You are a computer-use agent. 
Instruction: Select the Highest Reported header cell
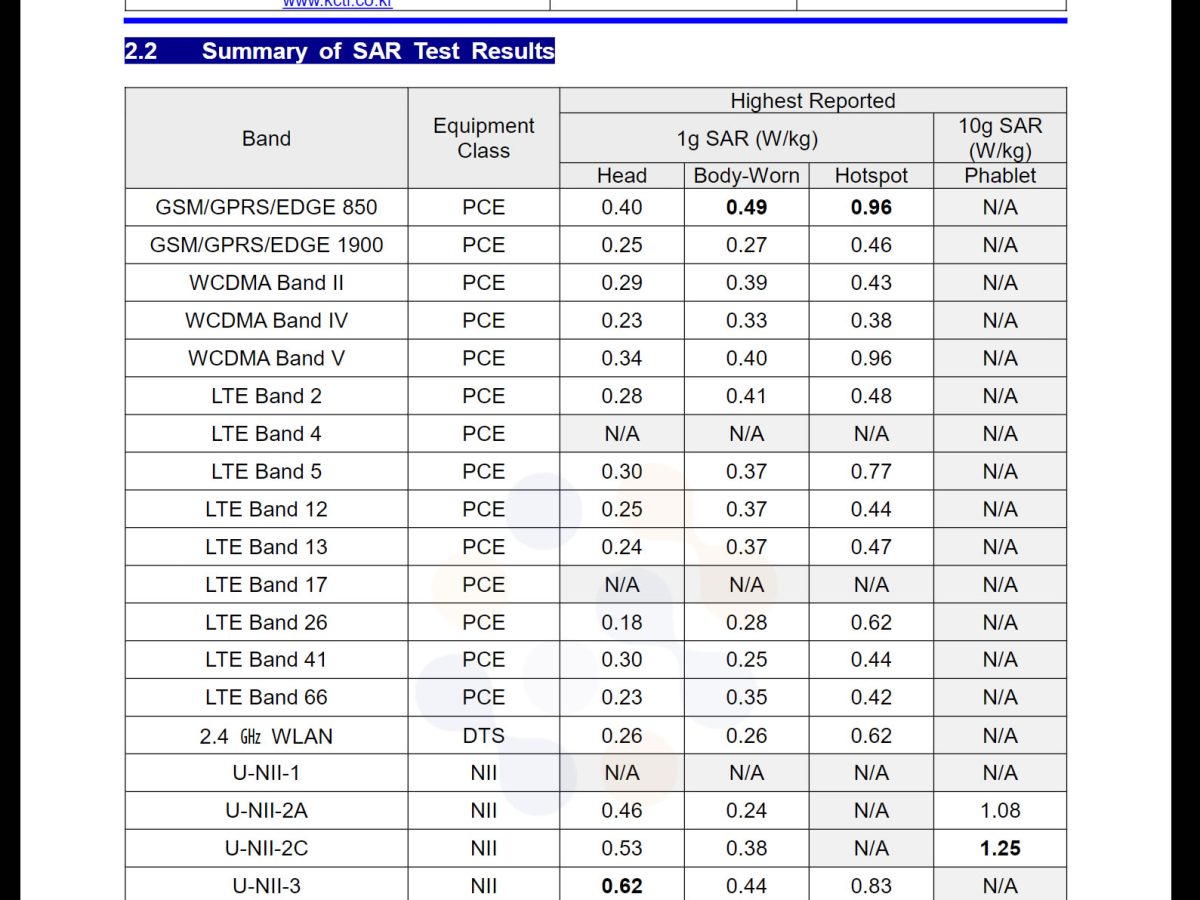(x=812, y=101)
